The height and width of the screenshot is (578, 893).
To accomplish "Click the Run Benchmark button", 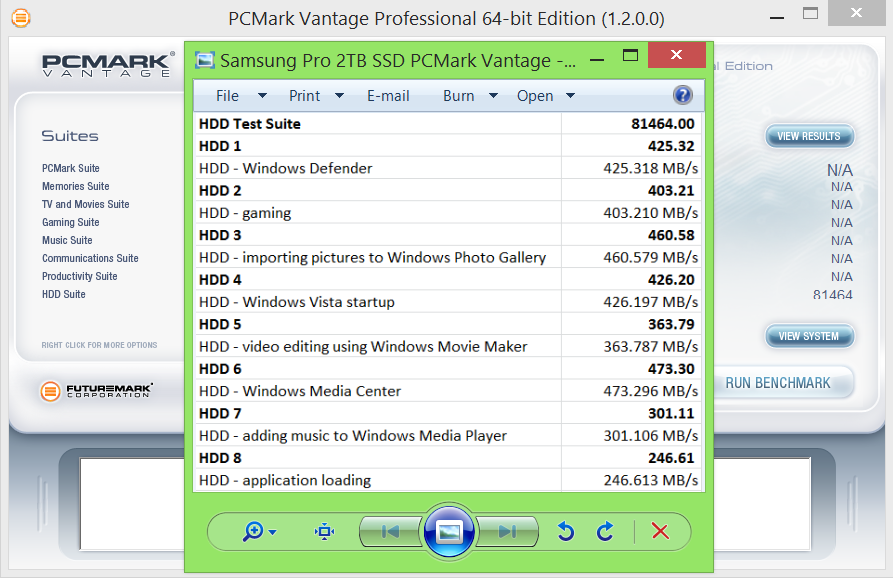I will click(778, 383).
